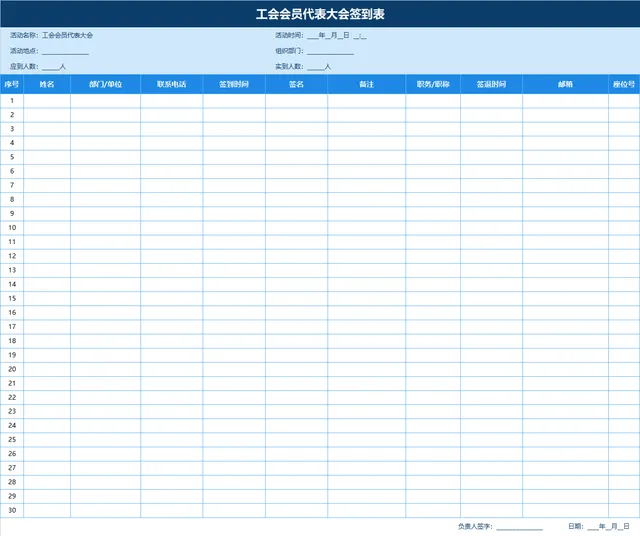Viewport: 640px width, 536px height.
Task: Click row number 25
Action: [x=12, y=440]
